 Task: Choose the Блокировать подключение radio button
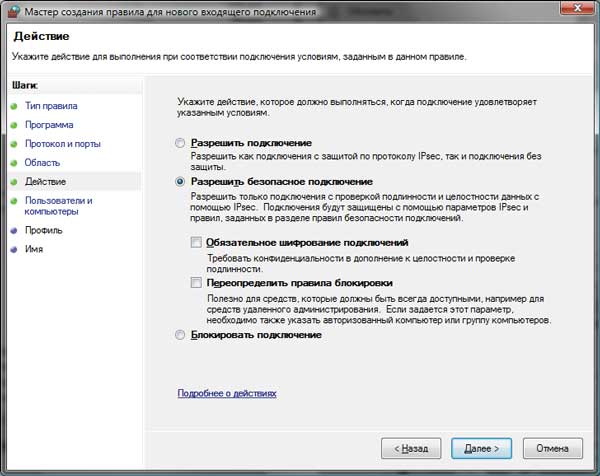(x=180, y=336)
